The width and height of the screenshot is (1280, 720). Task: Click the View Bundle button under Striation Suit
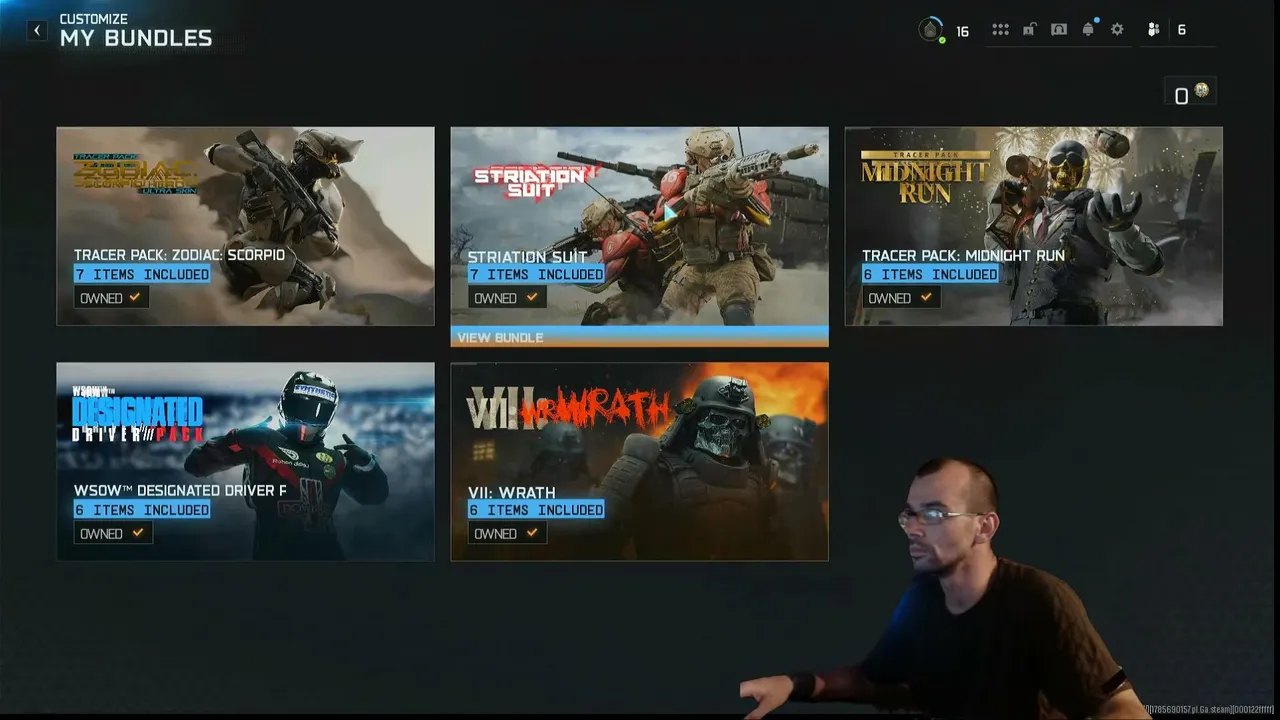click(639, 337)
